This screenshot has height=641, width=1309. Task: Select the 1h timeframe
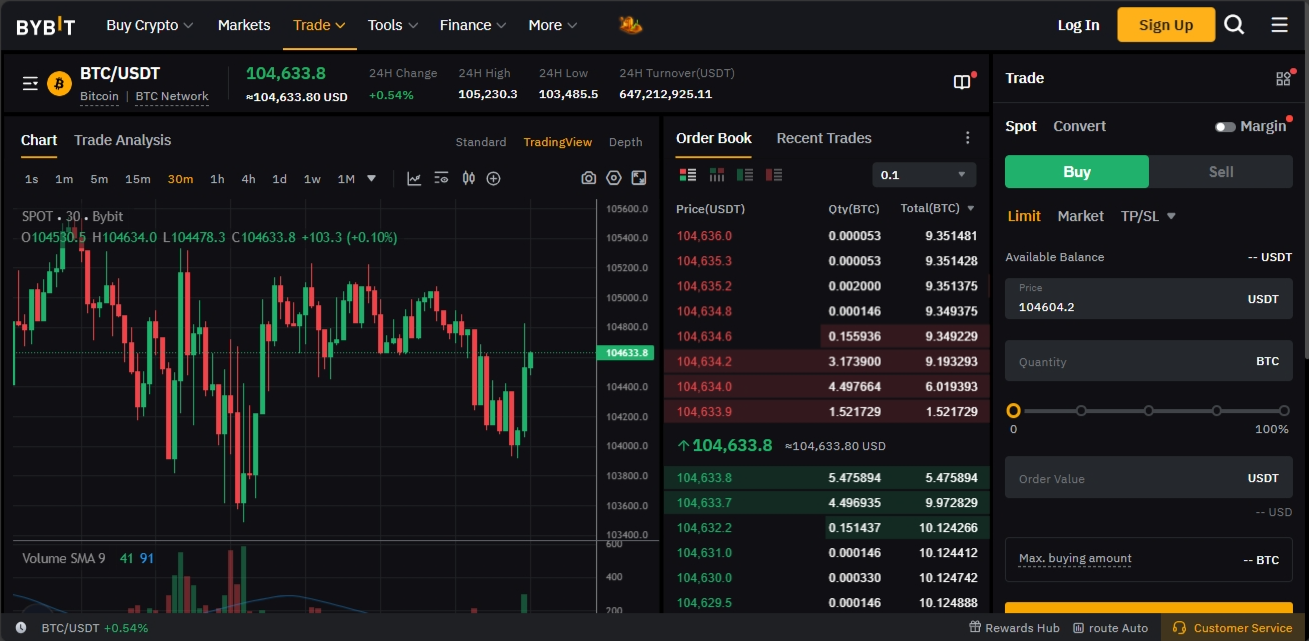217,179
